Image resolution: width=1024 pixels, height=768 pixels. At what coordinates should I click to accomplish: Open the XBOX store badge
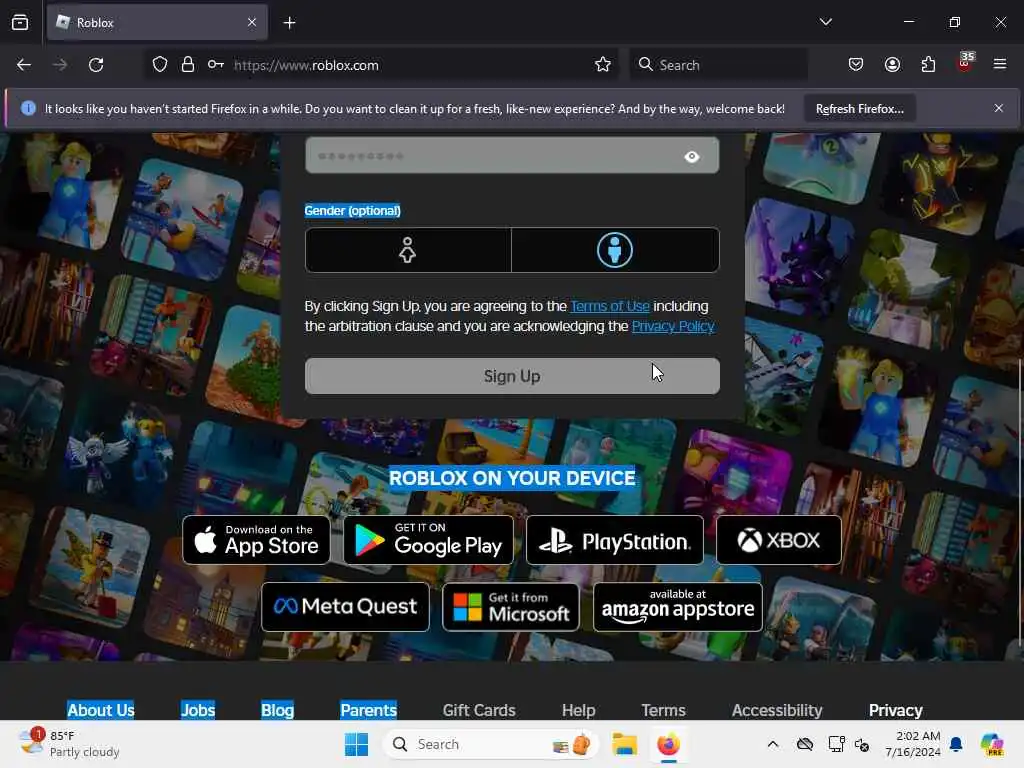coord(778,540)
